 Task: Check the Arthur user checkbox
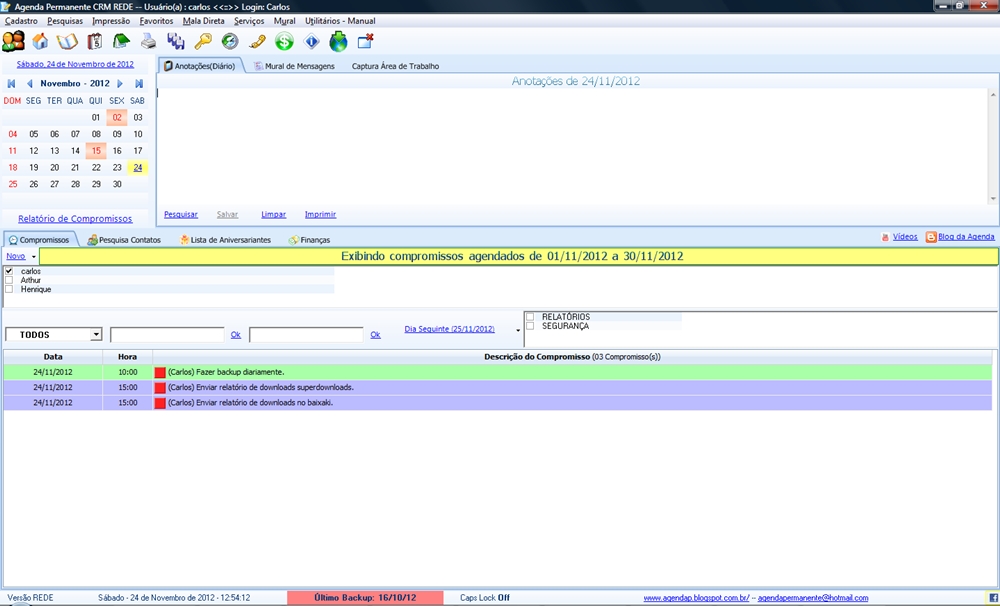[9, 280]
